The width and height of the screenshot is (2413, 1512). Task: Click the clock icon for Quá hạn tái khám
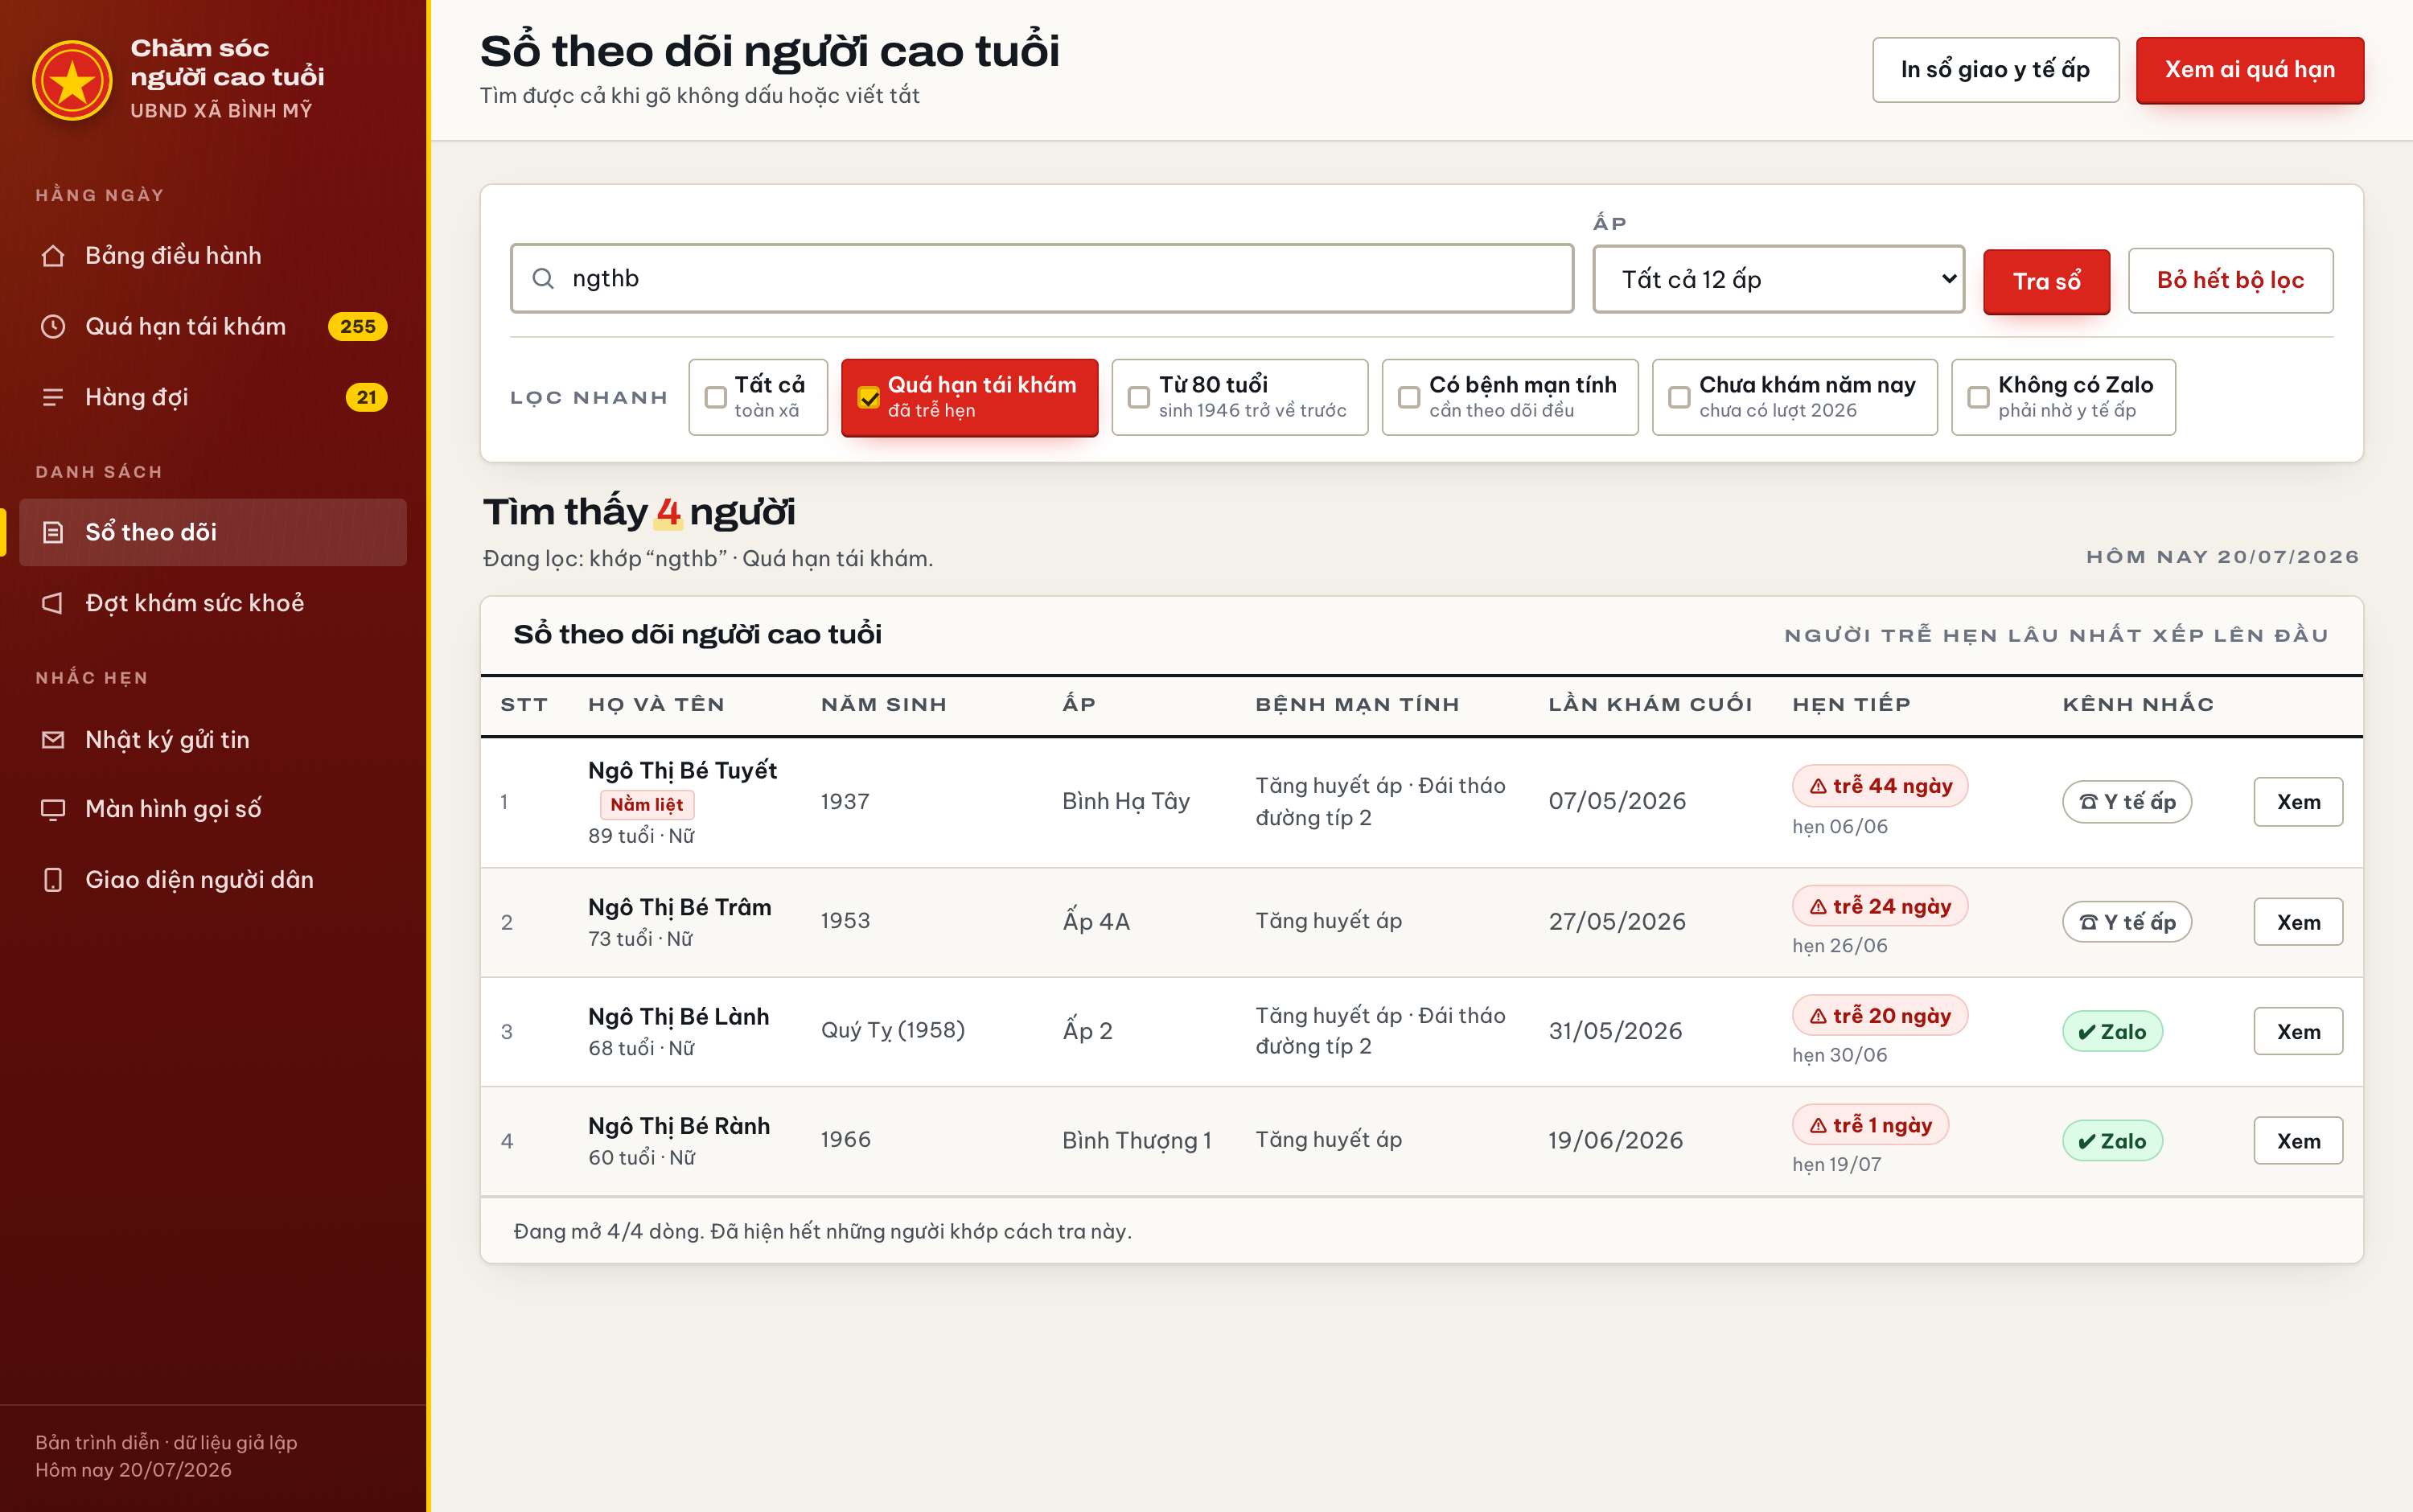click(x=53, y=327)
